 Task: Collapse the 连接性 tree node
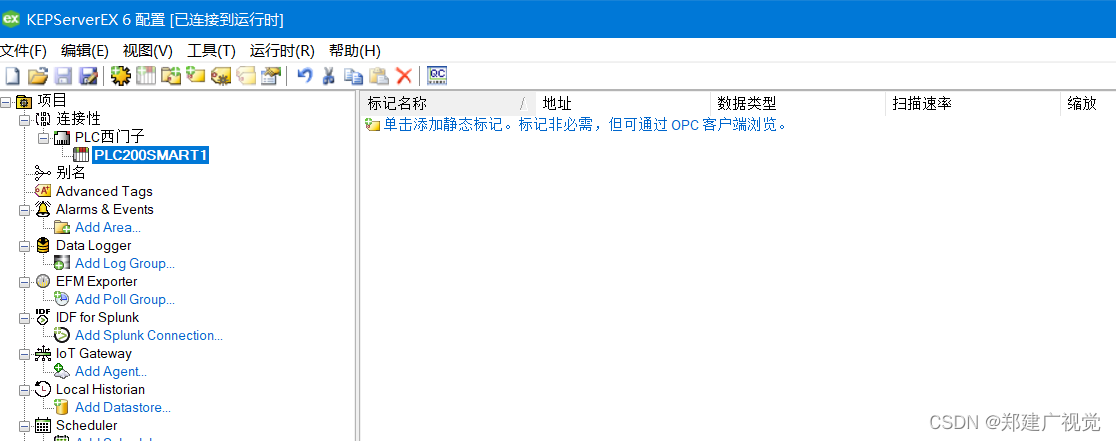24,119
